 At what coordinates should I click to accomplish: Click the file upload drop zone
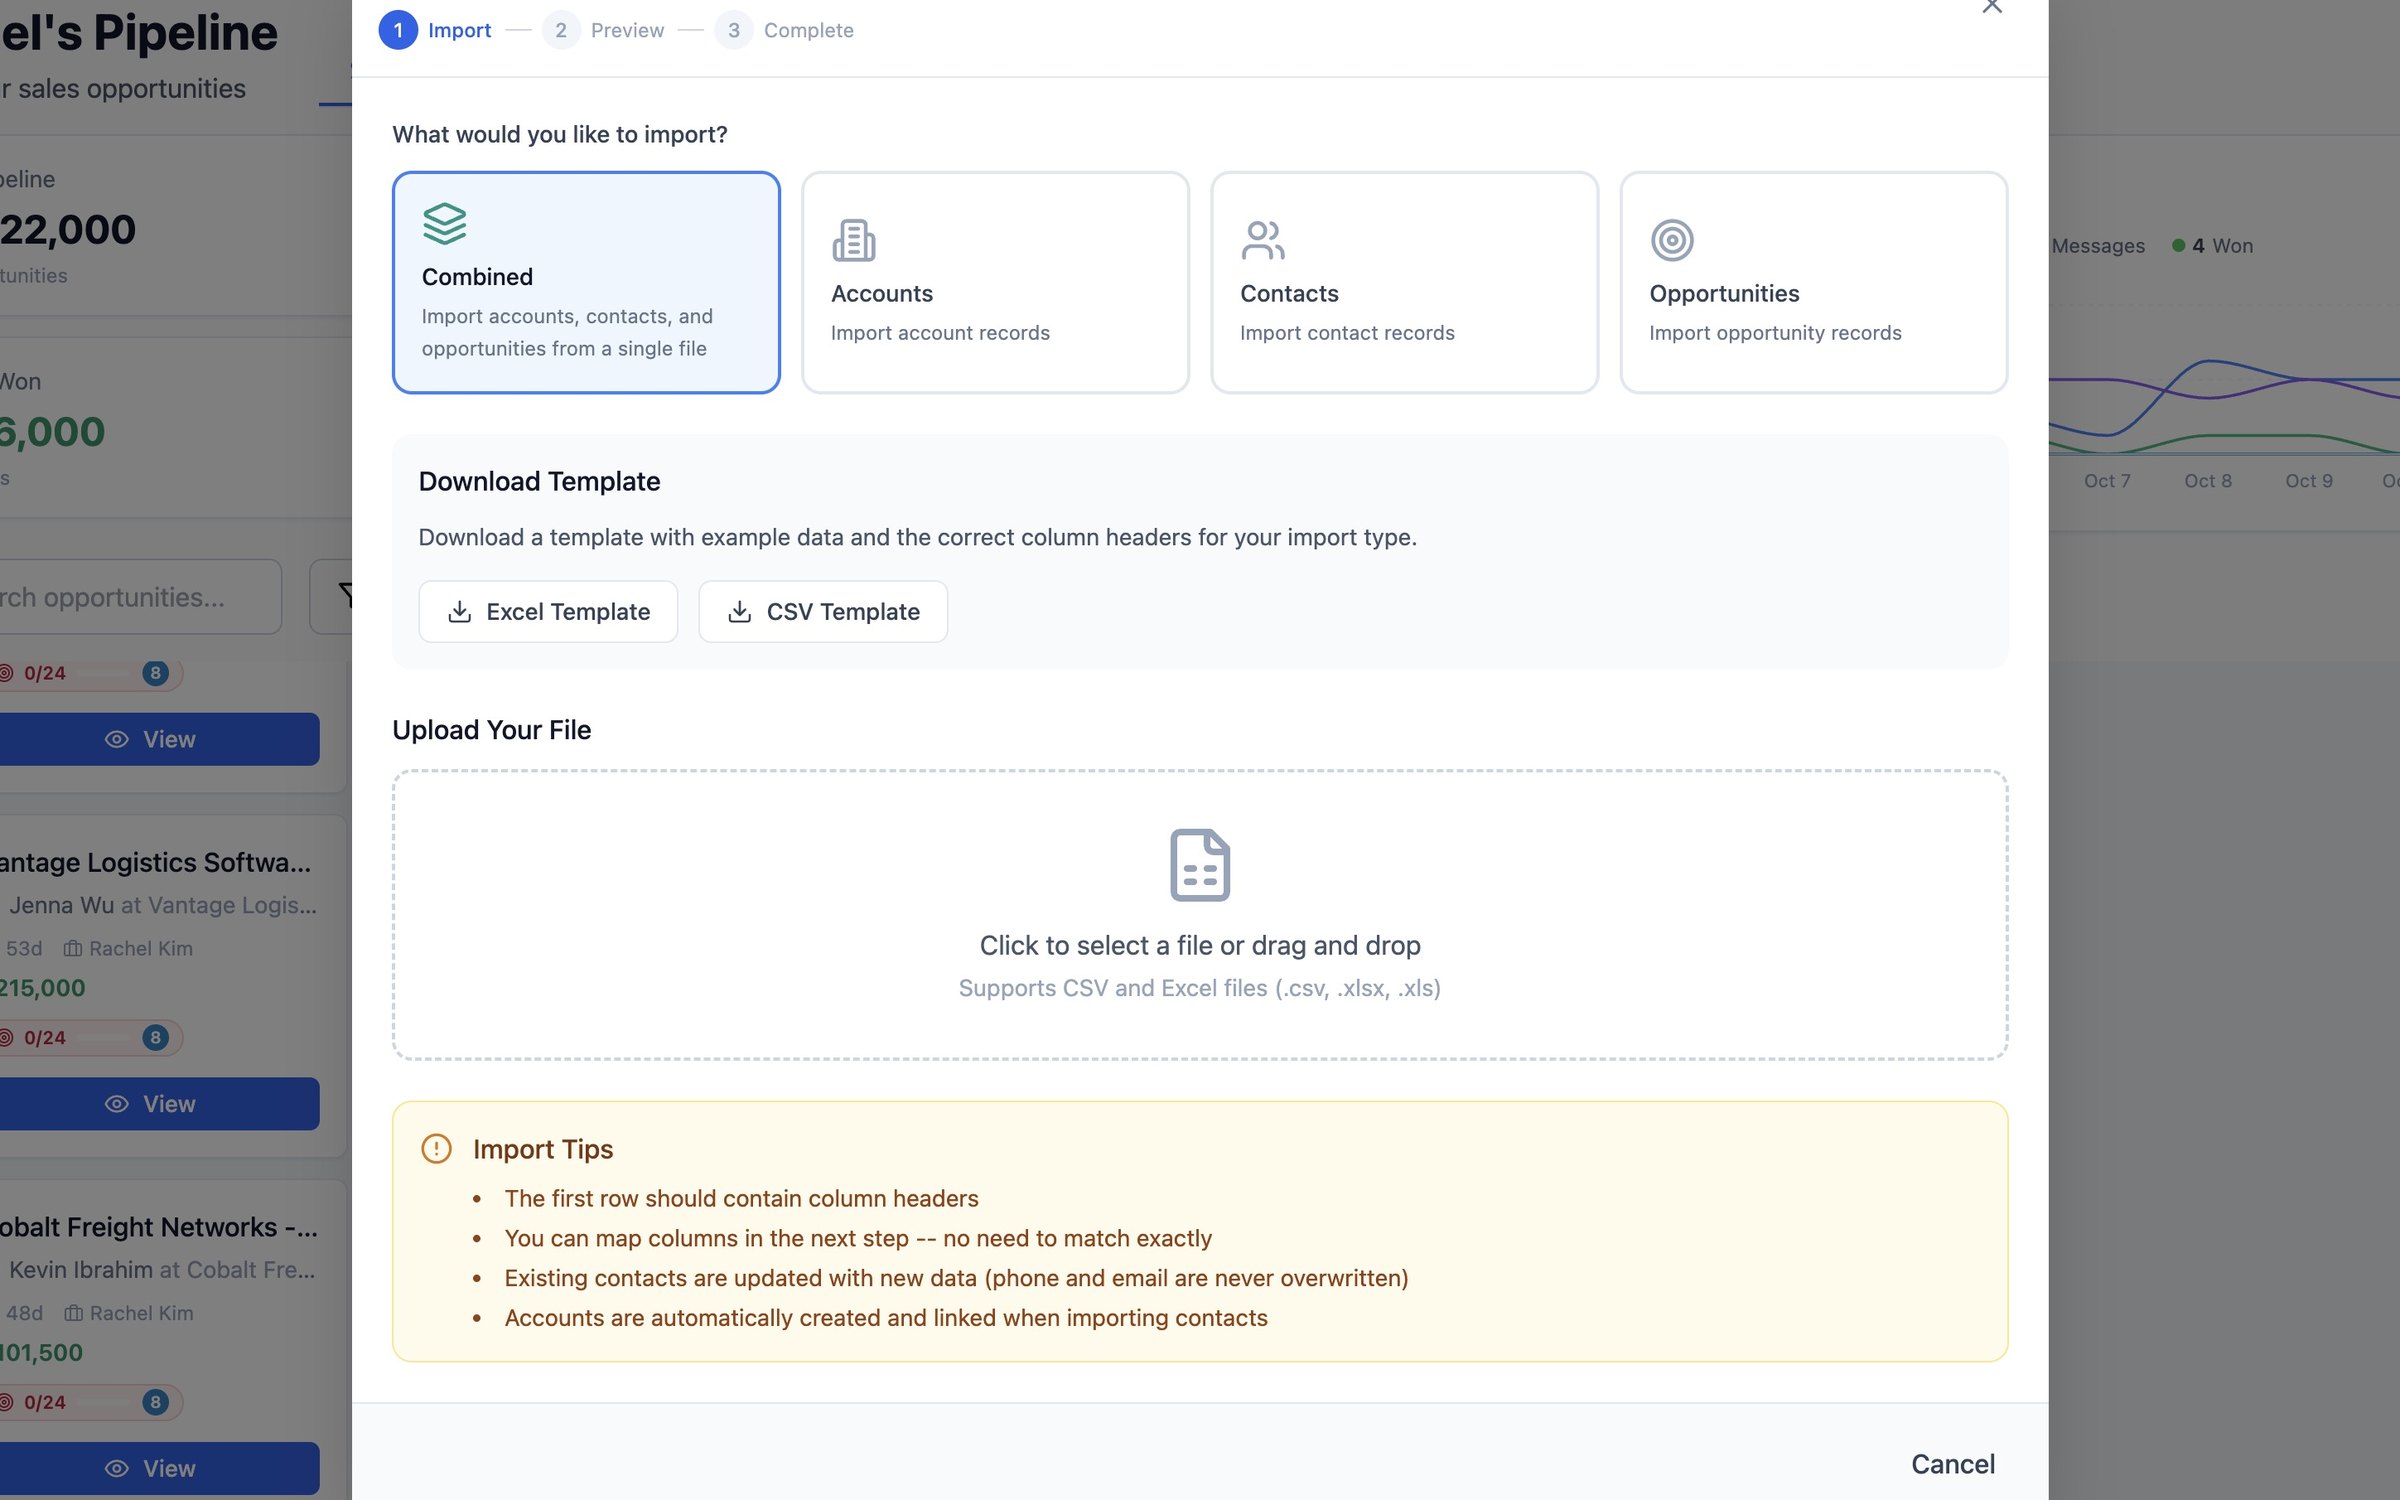click(x=1200, y=914)
